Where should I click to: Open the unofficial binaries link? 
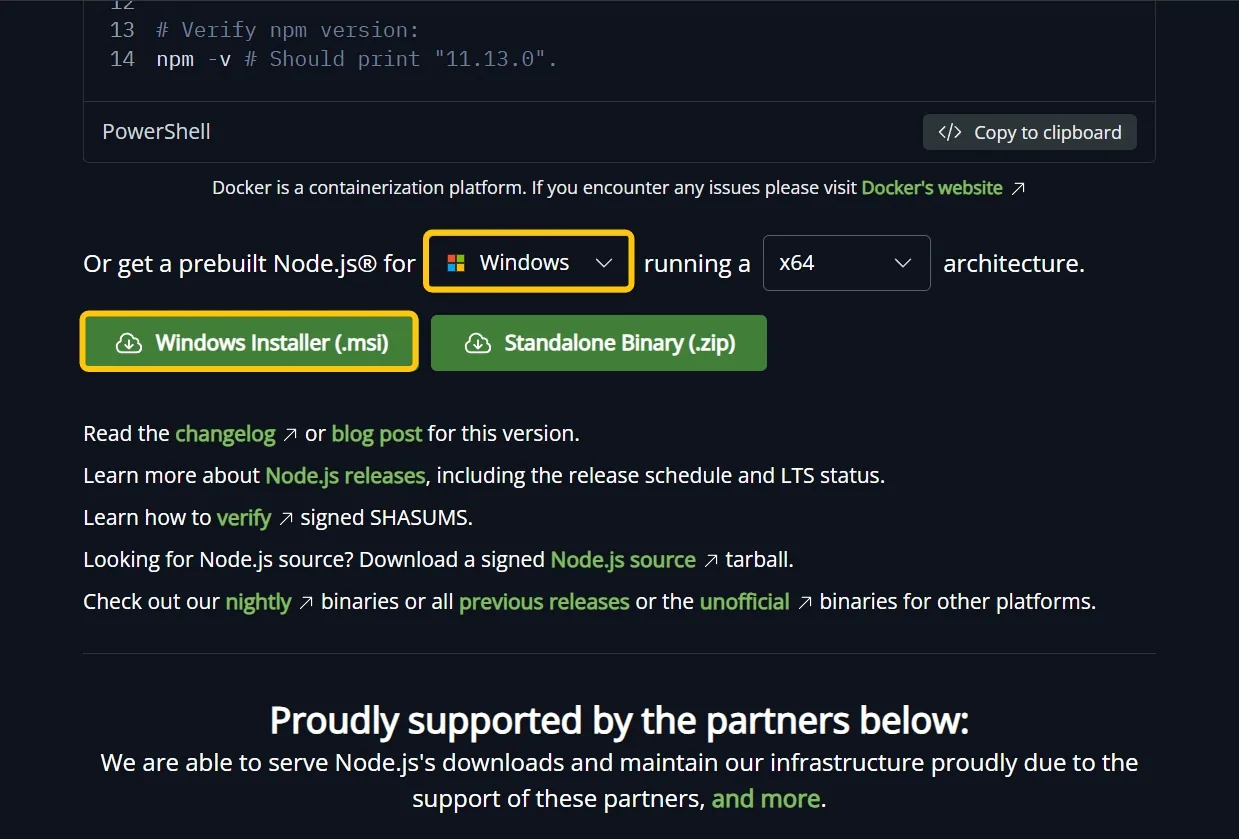(745, 602)
